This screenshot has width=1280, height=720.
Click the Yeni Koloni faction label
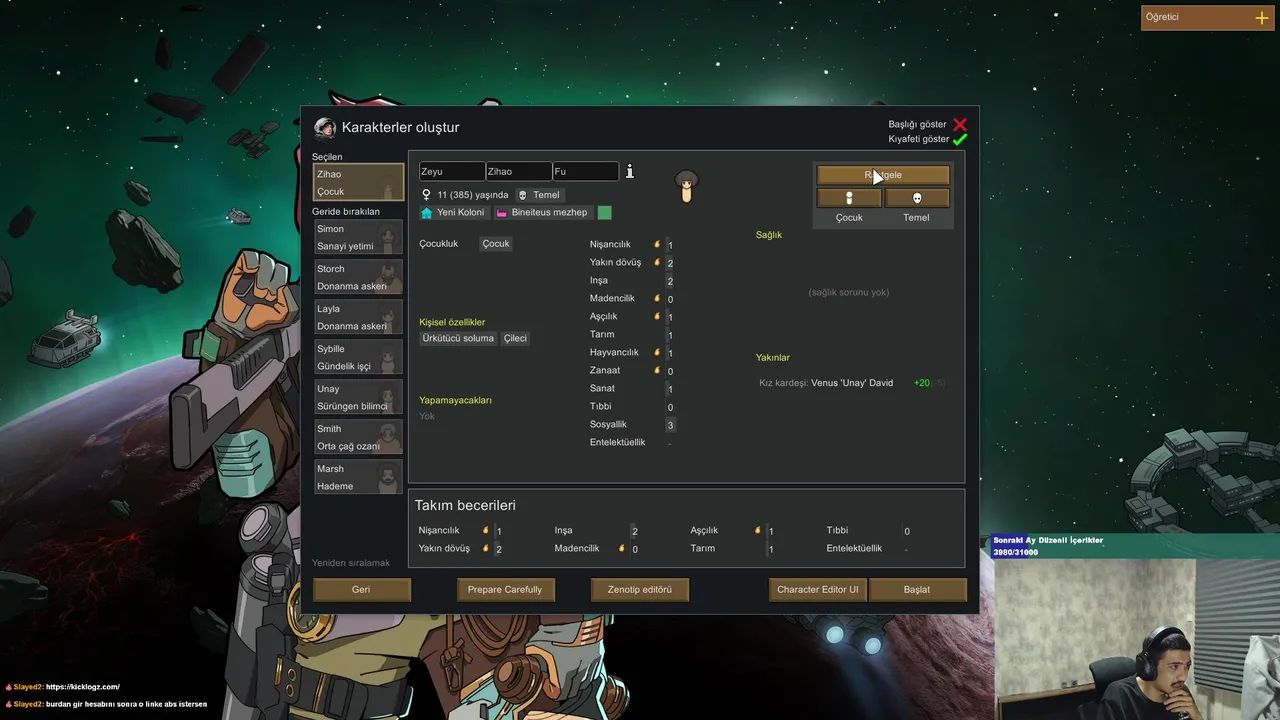(460, 212)
